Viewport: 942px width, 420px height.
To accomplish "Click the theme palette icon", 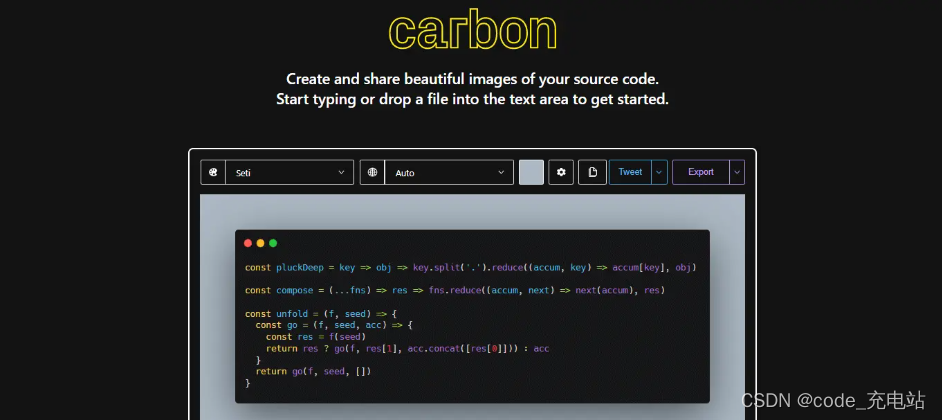I will [x=213, y=172].
